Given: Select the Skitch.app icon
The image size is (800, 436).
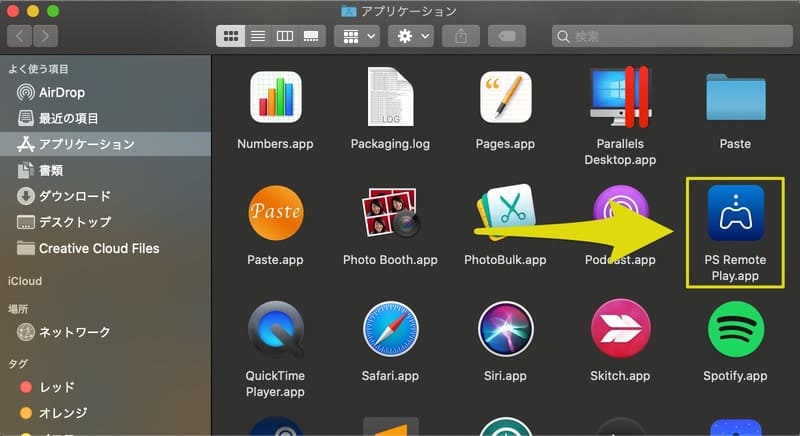Looking at the screenshot, I should (620, 331).
